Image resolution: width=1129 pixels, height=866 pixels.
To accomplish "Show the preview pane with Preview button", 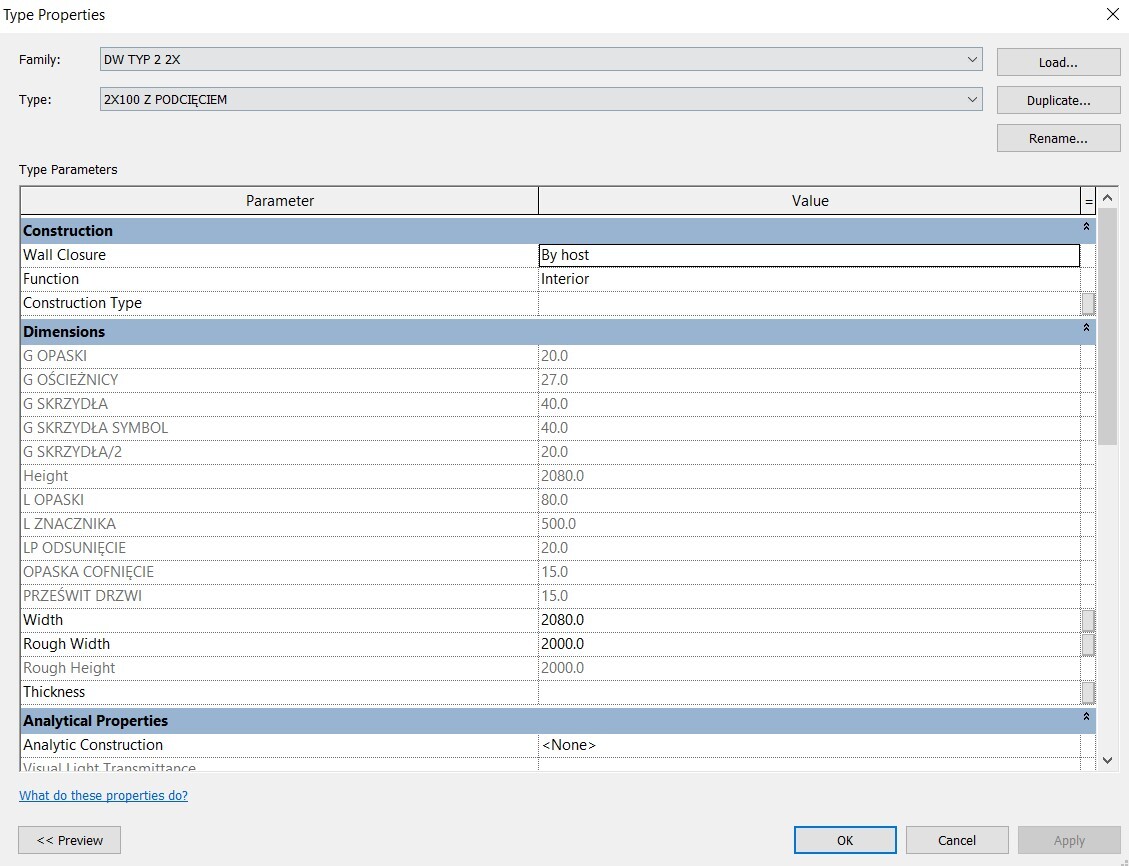I will pyautogui.click(x=69, y=840).
